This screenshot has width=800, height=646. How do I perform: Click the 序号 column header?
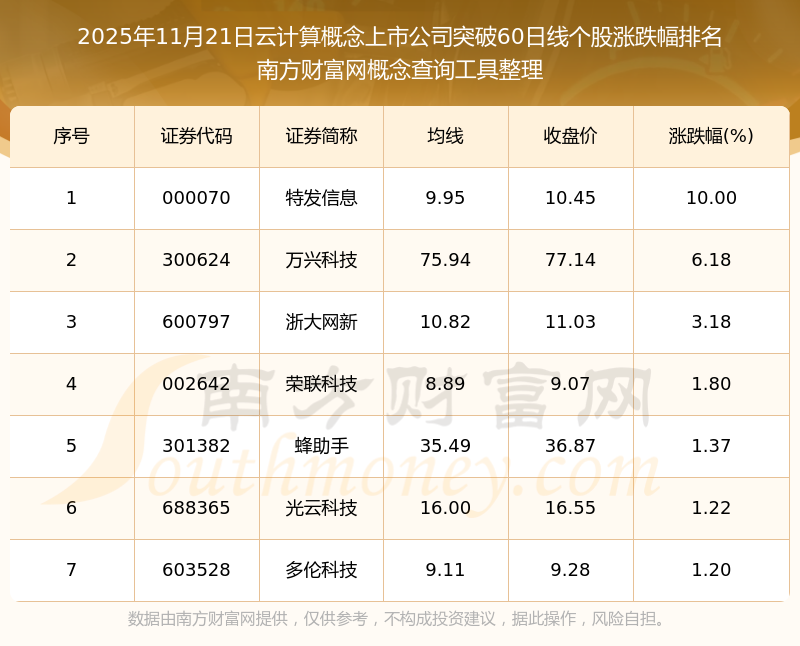pos(71,136)
